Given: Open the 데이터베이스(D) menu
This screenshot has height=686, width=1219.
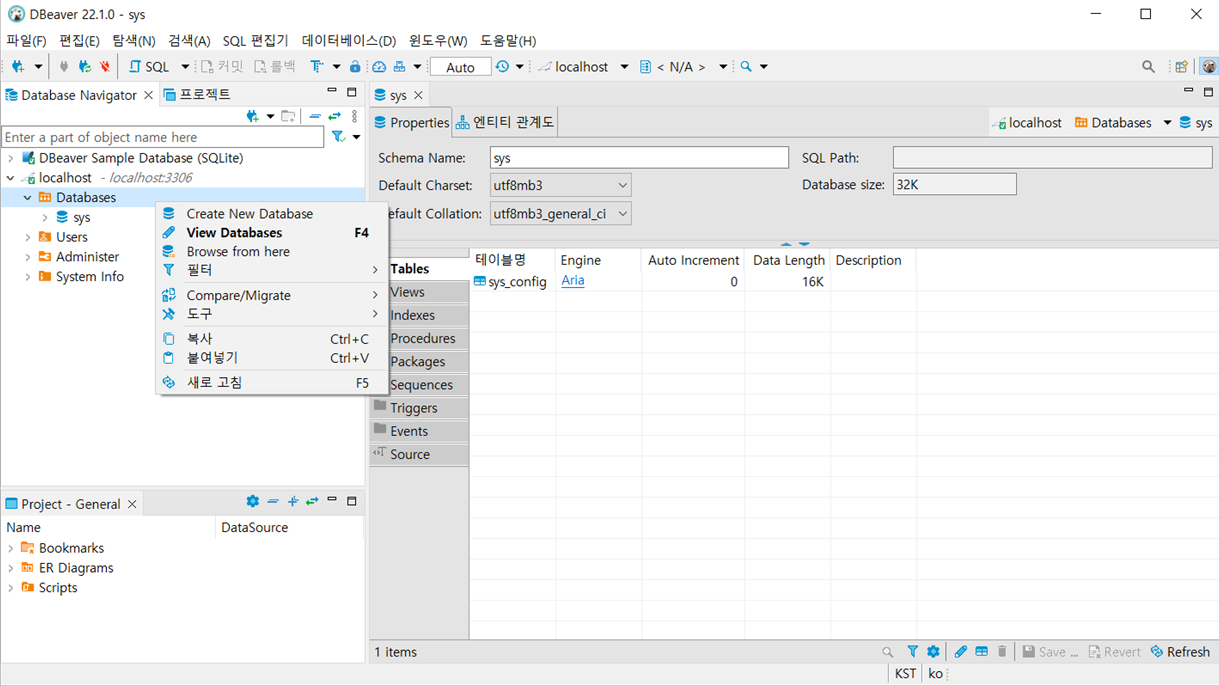Looking at the screenshot, I should 349,41.
